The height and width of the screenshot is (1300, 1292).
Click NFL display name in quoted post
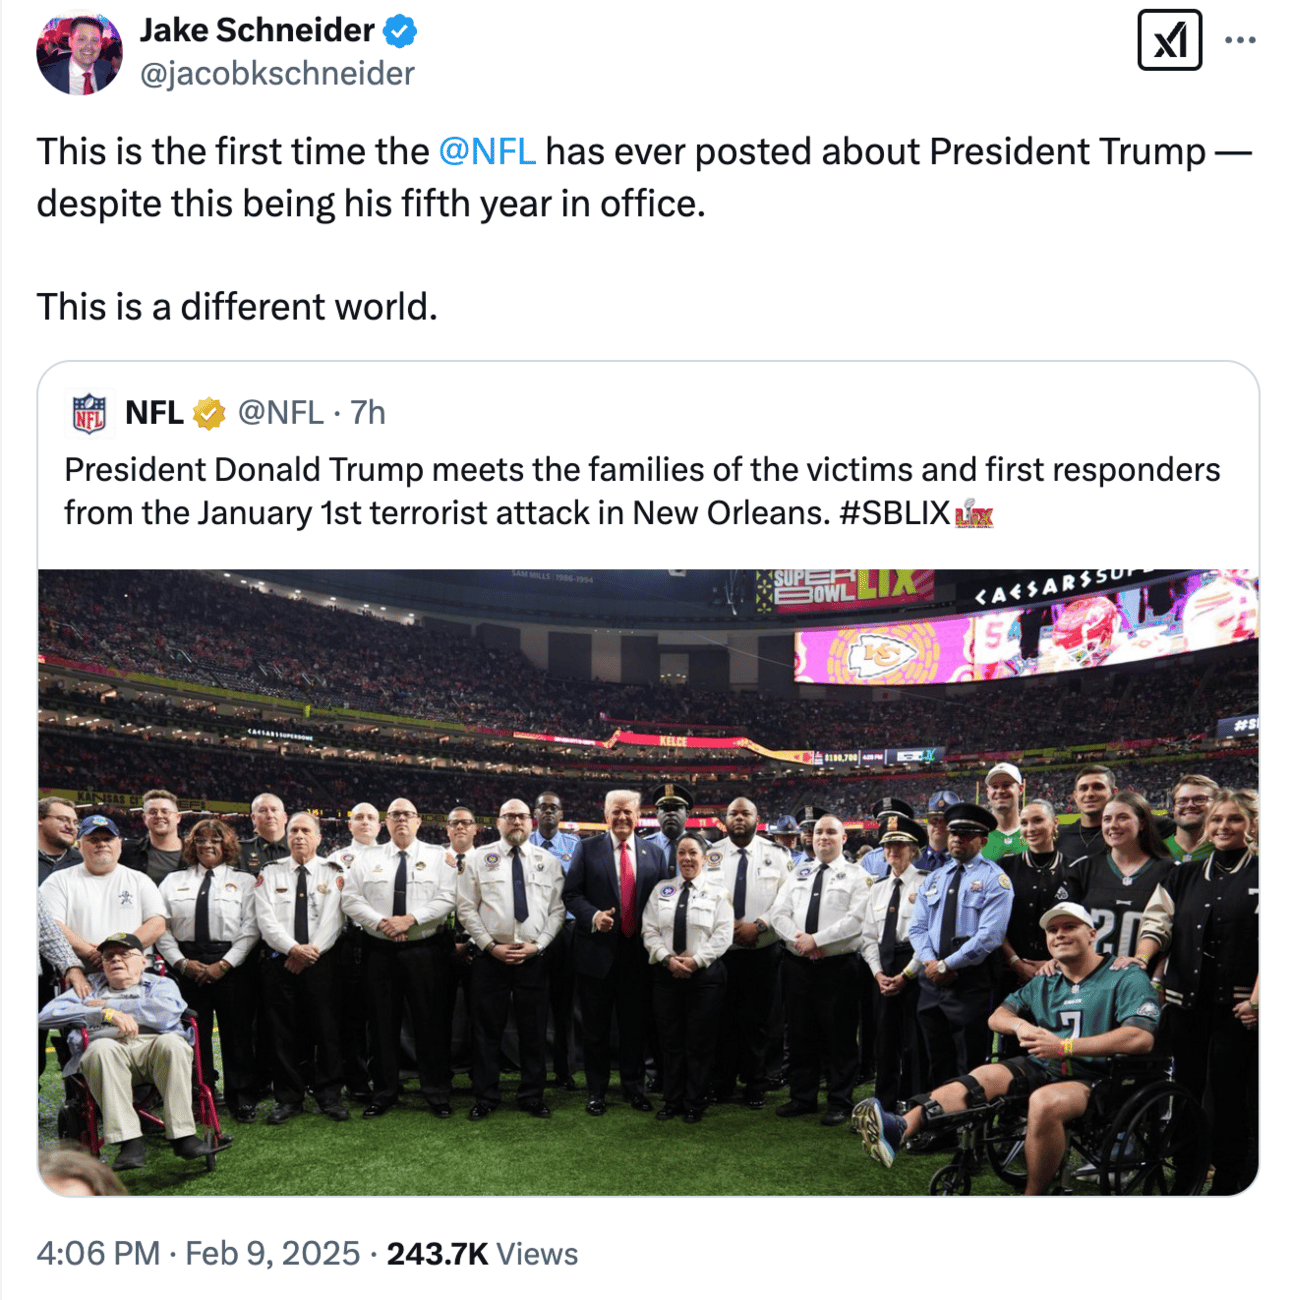154,413
